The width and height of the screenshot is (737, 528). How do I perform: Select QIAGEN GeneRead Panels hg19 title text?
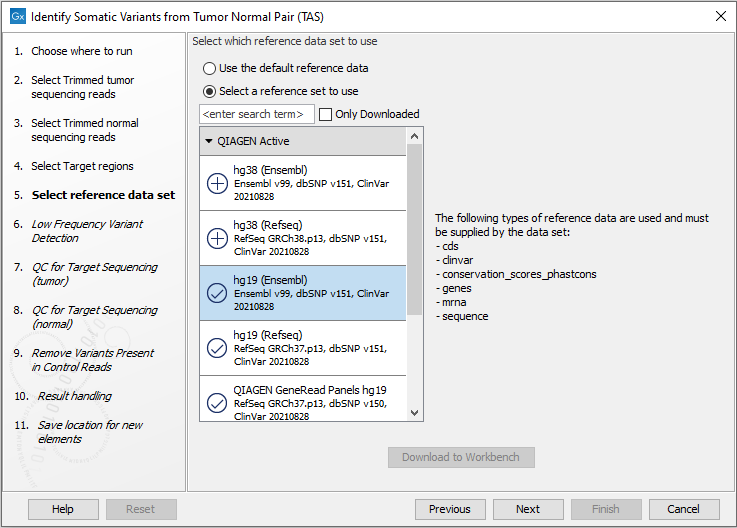click(310, 390)
